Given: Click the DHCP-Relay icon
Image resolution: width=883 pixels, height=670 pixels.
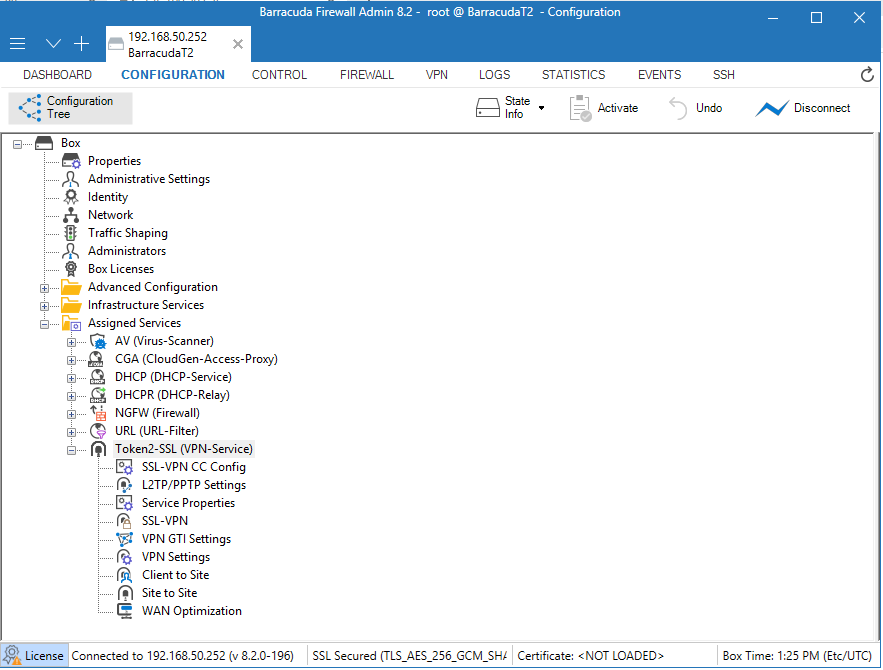Looking at the screenshot, I should click(98, 395).
